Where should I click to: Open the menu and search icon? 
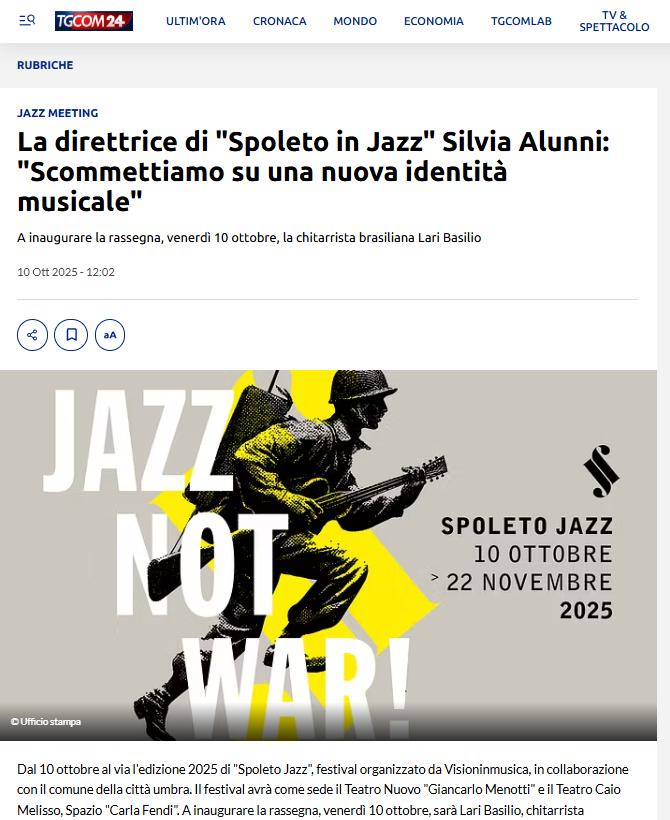click(27, 20)
